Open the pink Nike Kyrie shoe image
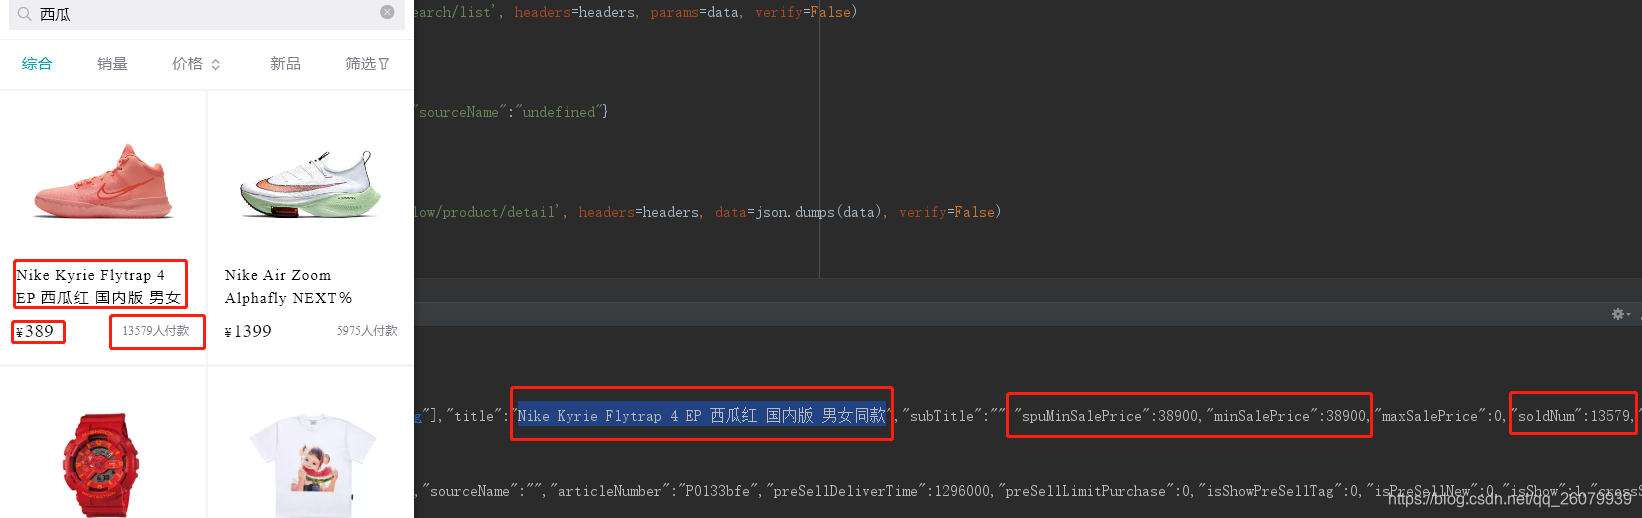Screen dimensions: 1642x518 point(104,181)
